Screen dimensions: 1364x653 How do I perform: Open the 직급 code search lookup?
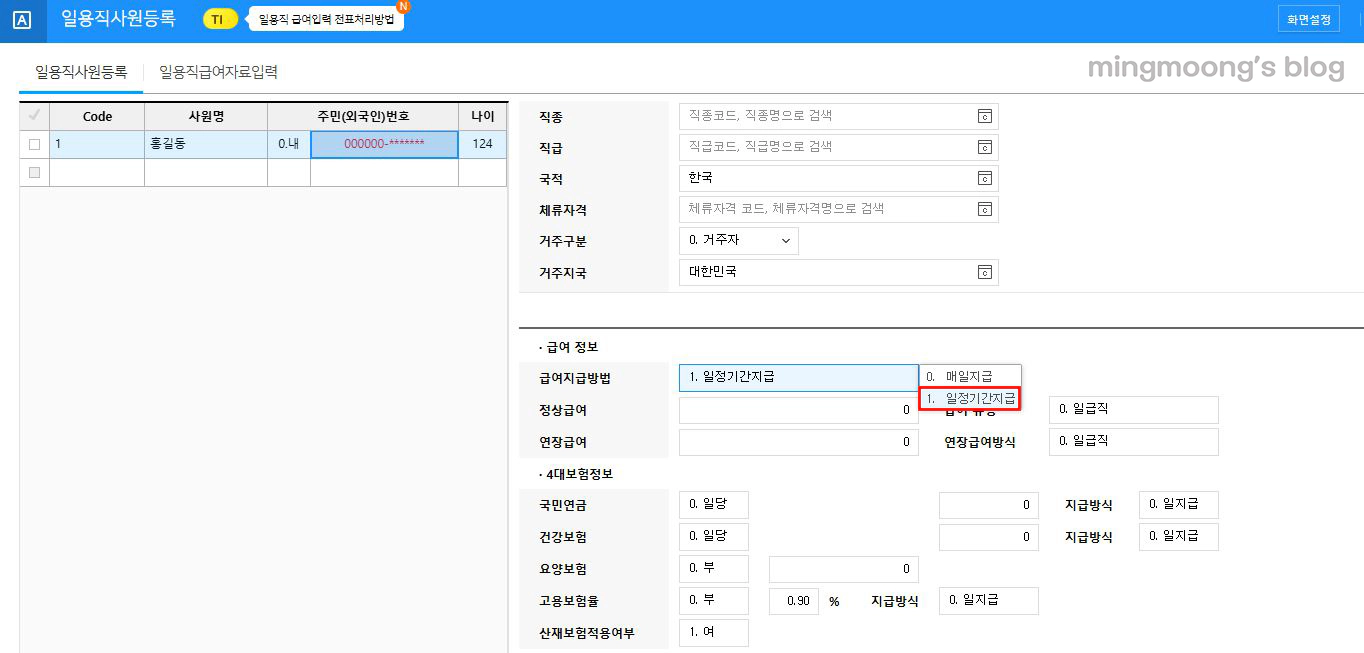tap(986, 147)
